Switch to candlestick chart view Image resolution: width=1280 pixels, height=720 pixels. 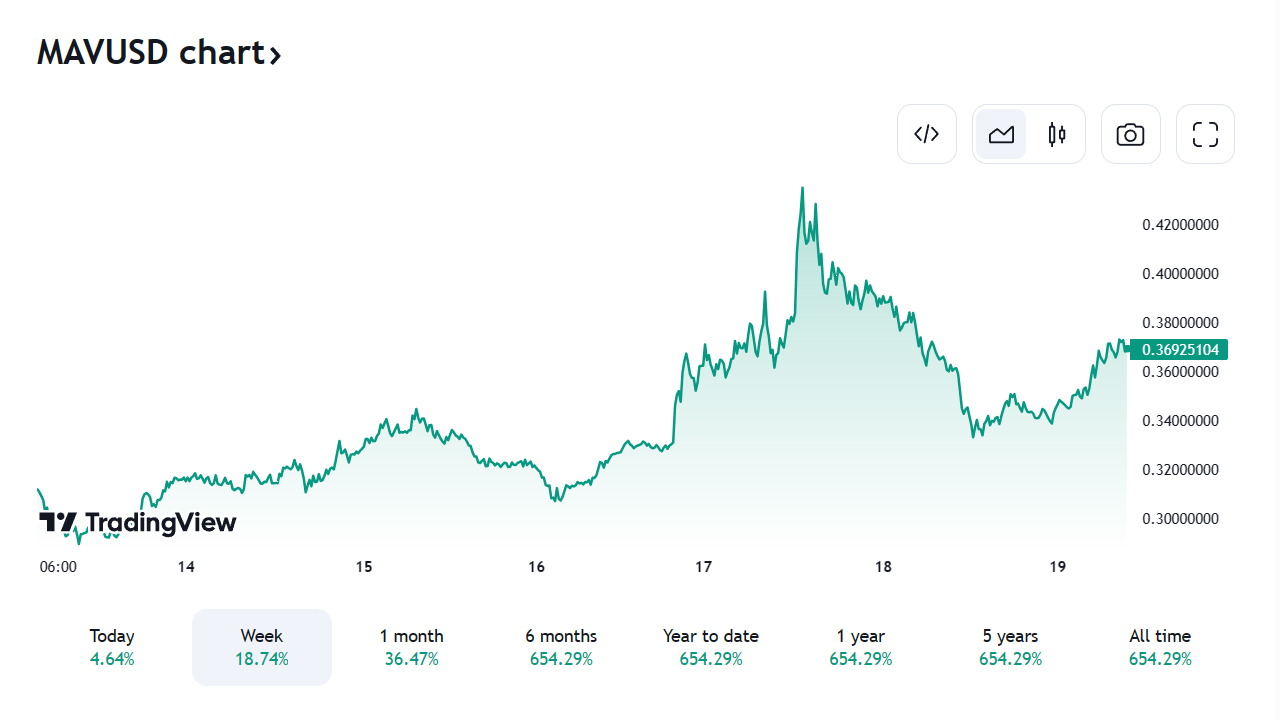1057,134
